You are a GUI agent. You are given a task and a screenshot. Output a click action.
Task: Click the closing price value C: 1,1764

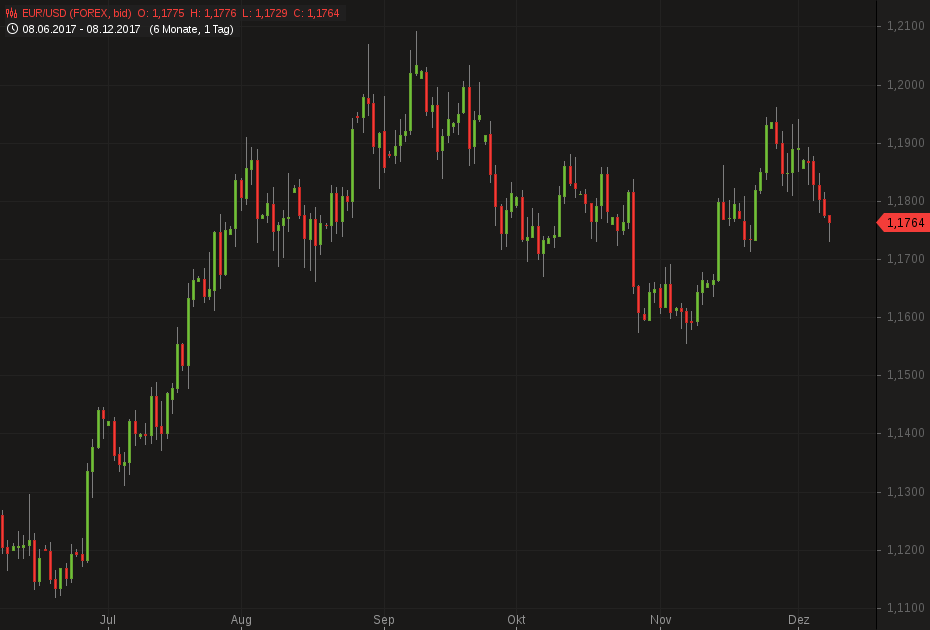pos(316,13)
